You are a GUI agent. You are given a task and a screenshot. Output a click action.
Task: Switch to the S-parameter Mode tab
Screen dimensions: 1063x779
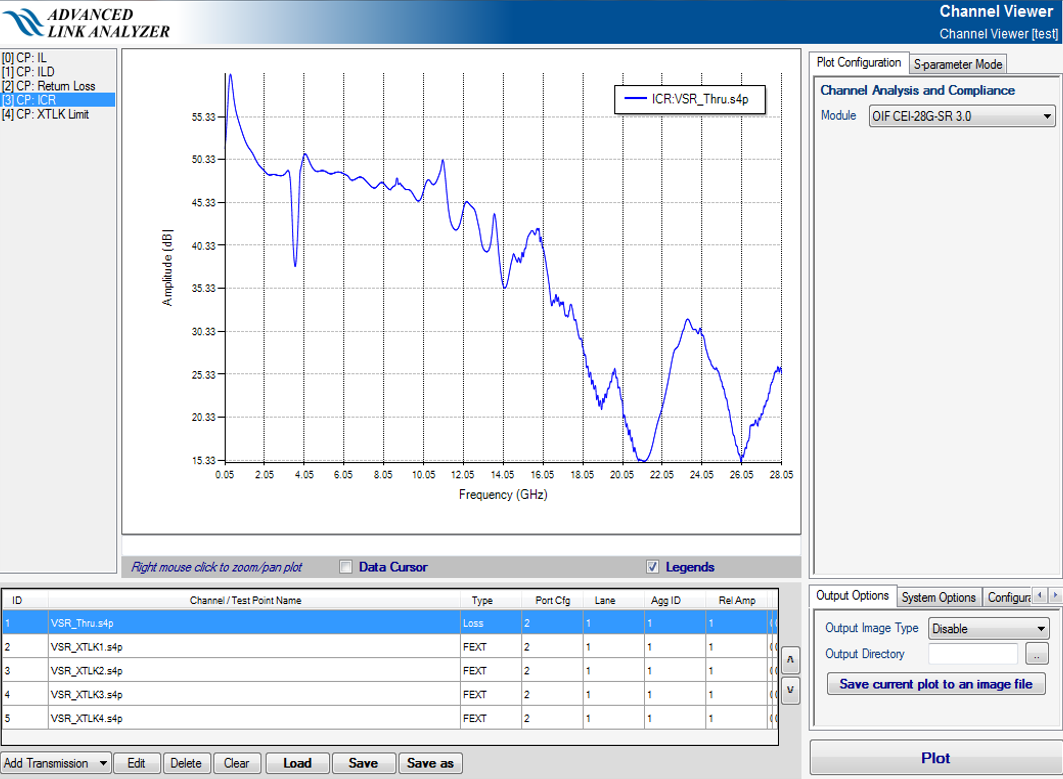tap(957, 64)
